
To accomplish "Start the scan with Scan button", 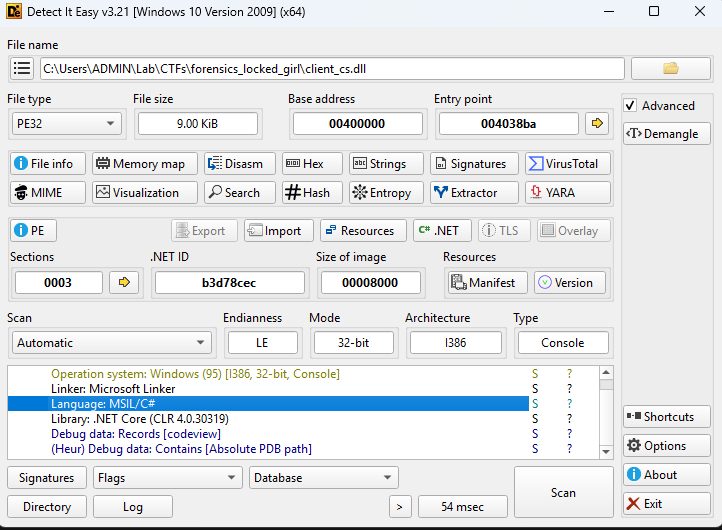I will click(564, 492).
